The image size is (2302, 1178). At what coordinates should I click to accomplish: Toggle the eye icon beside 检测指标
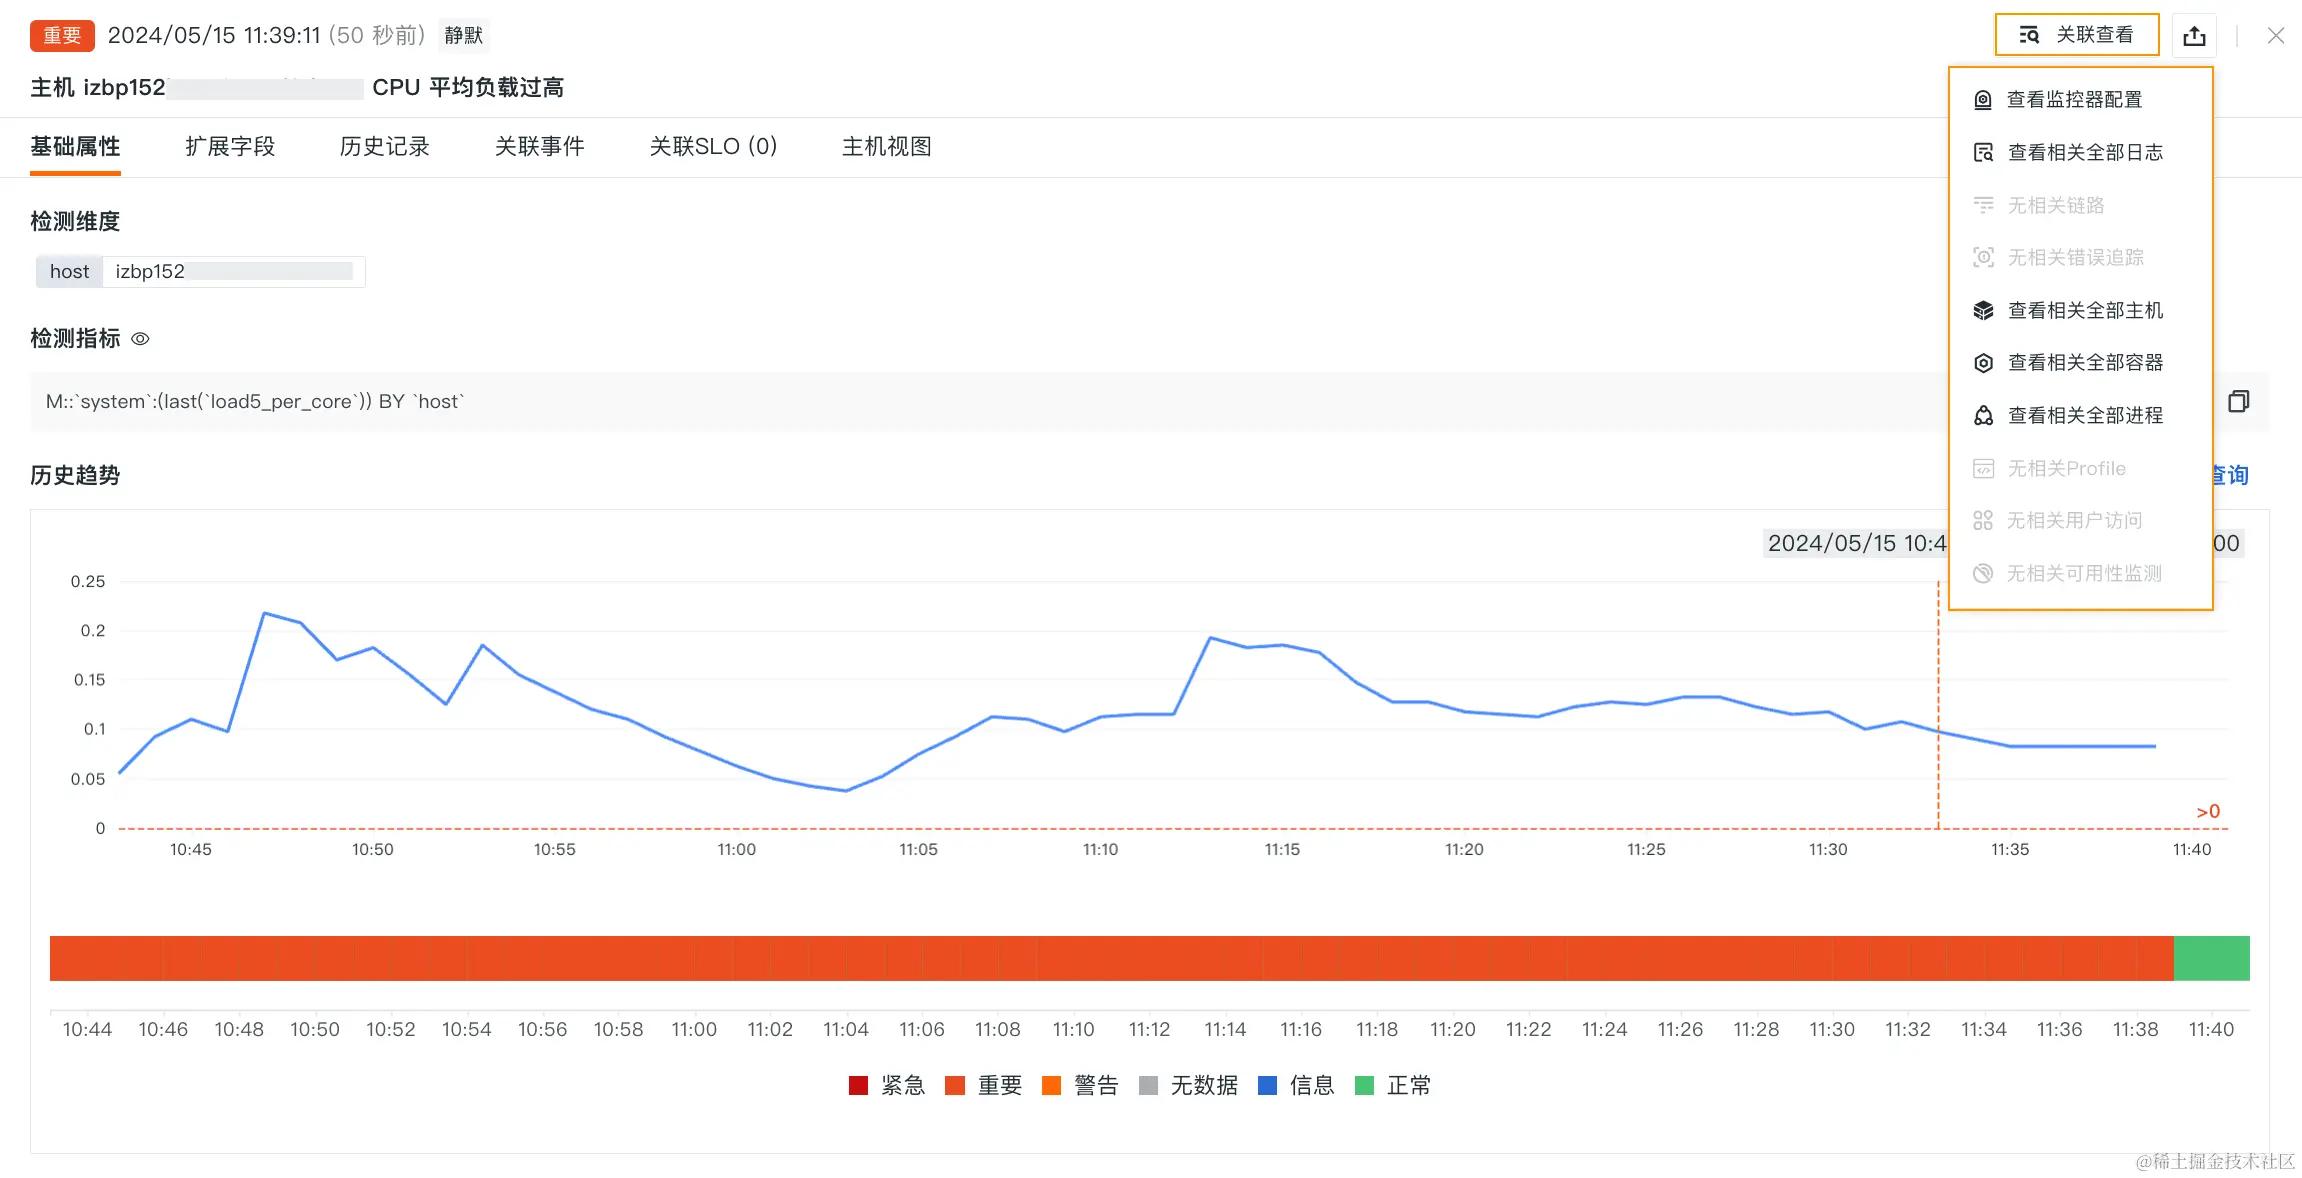click(141, 339)
